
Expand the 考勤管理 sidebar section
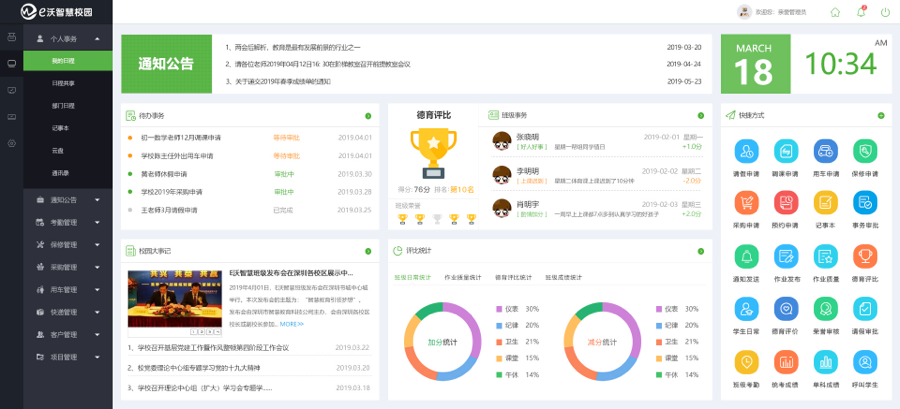[64, 222]
